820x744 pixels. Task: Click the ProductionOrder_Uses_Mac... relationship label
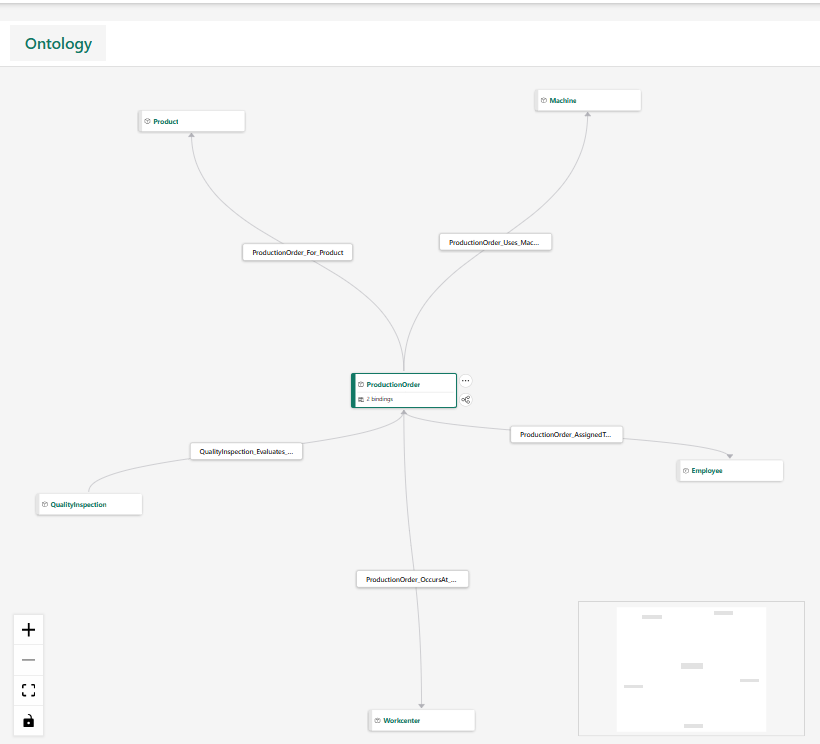[x=495, y=242]
